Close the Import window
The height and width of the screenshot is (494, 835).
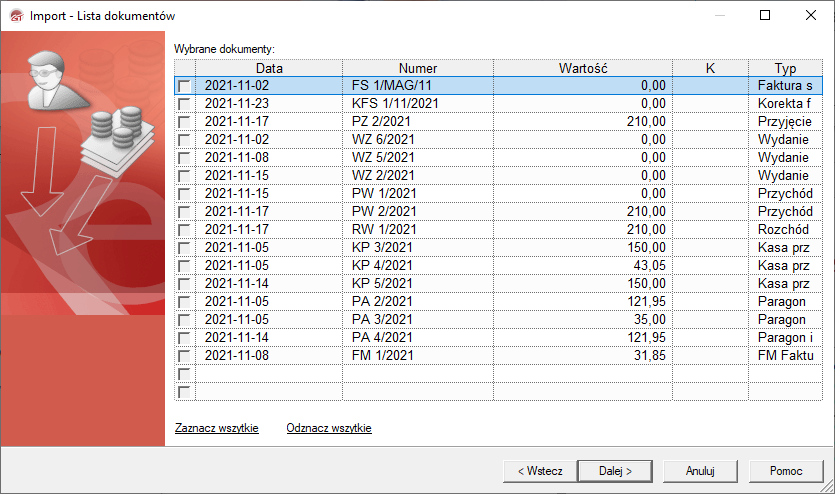click(x=811, y=15)
